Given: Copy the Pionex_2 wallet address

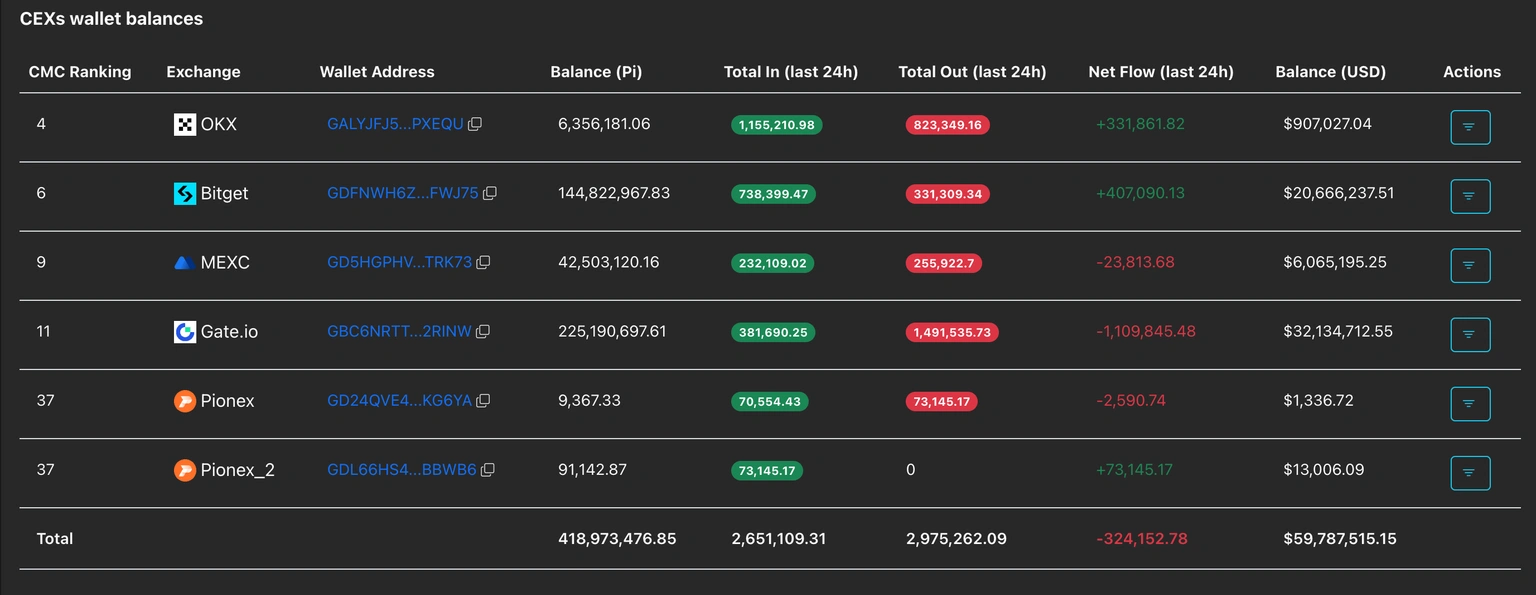Looking at the screenshot, I should tap(489, 469).
